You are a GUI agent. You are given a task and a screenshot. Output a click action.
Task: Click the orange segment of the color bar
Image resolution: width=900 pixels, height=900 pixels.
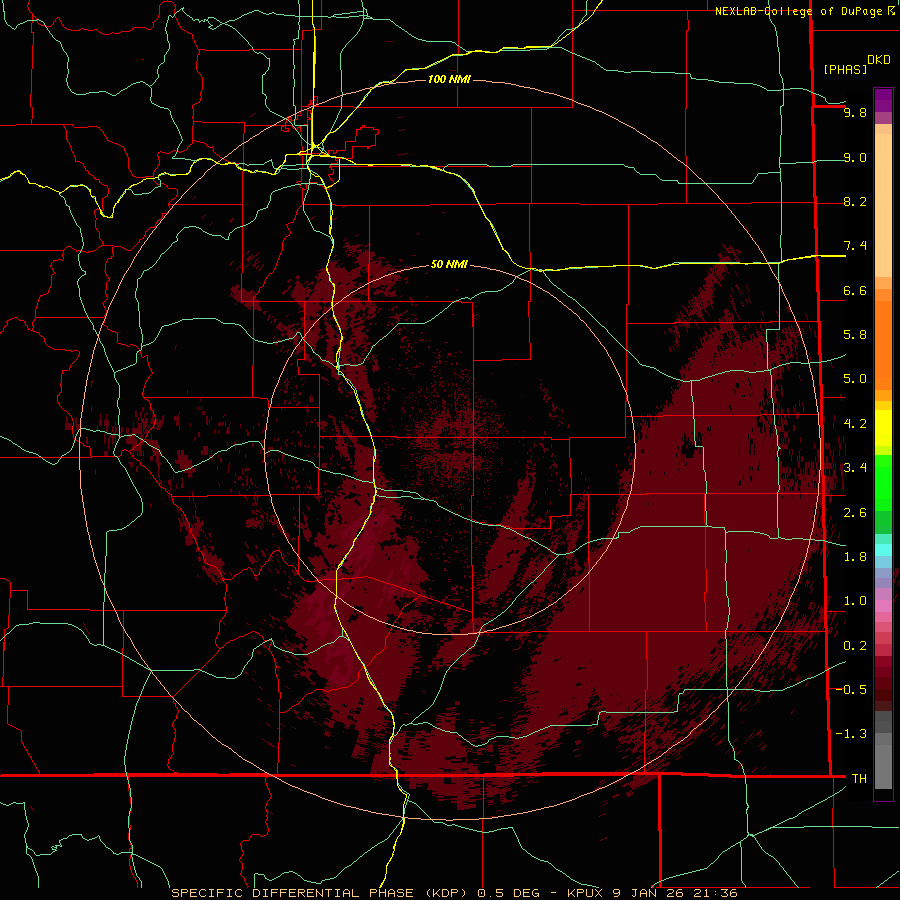883,344
